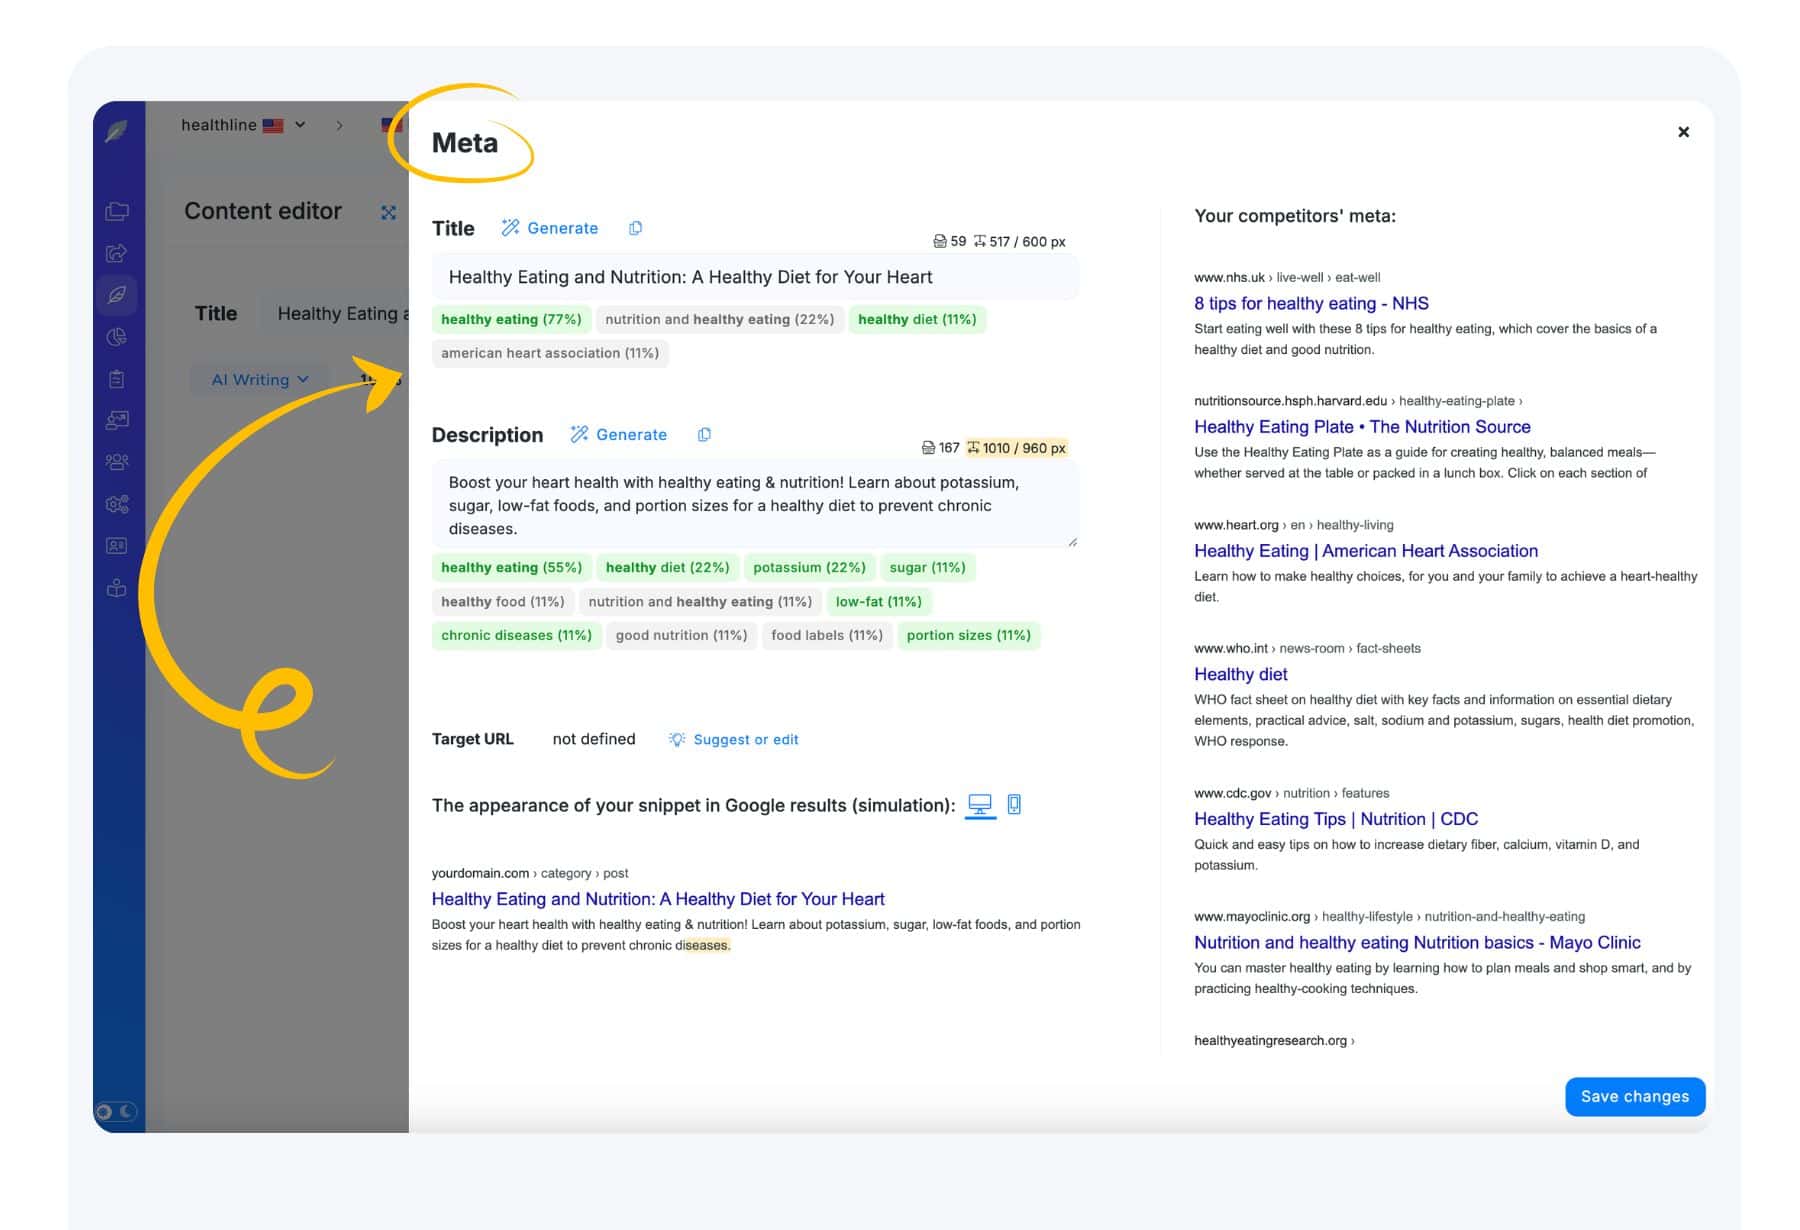Click 'healthy diet (22%)' description tag
Viewport: 1800px width, 1230px height.
pos(668,567)
